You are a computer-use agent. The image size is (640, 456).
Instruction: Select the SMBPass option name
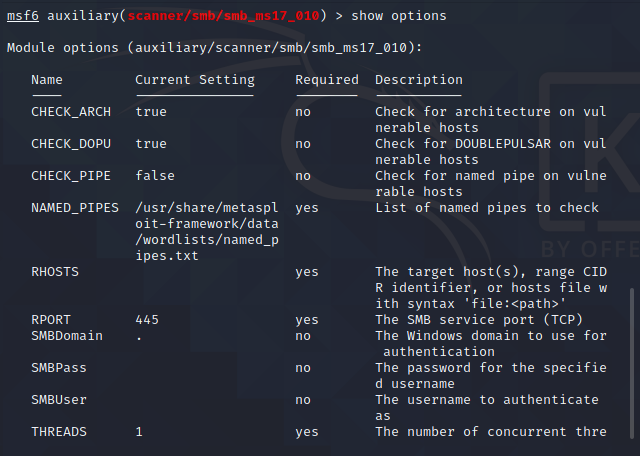pos(59,368)
